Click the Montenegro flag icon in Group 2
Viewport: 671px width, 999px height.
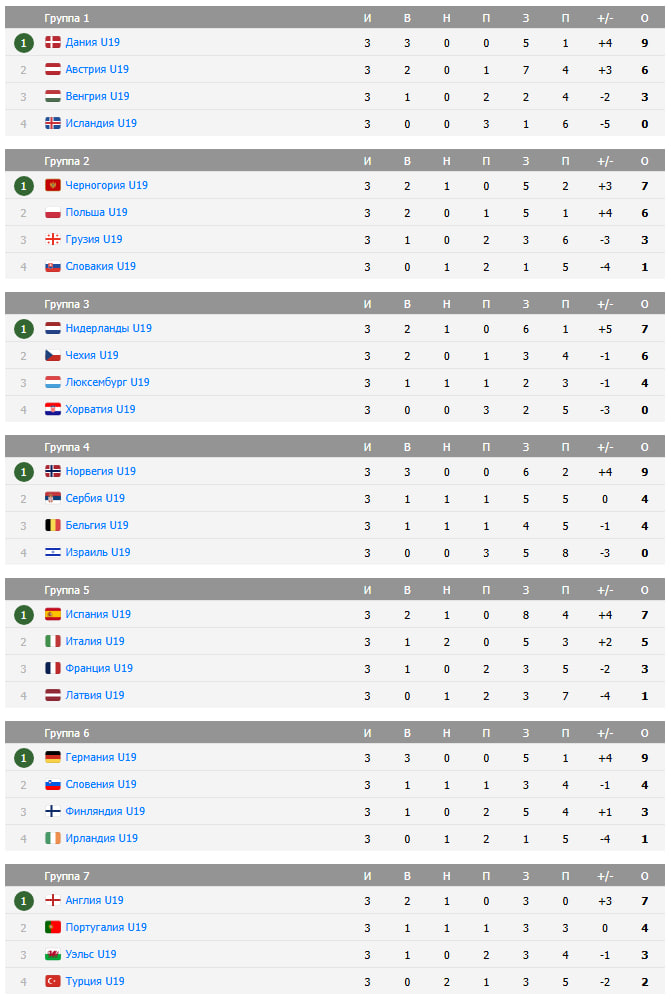pyautogui.click(x=53, y=185)
